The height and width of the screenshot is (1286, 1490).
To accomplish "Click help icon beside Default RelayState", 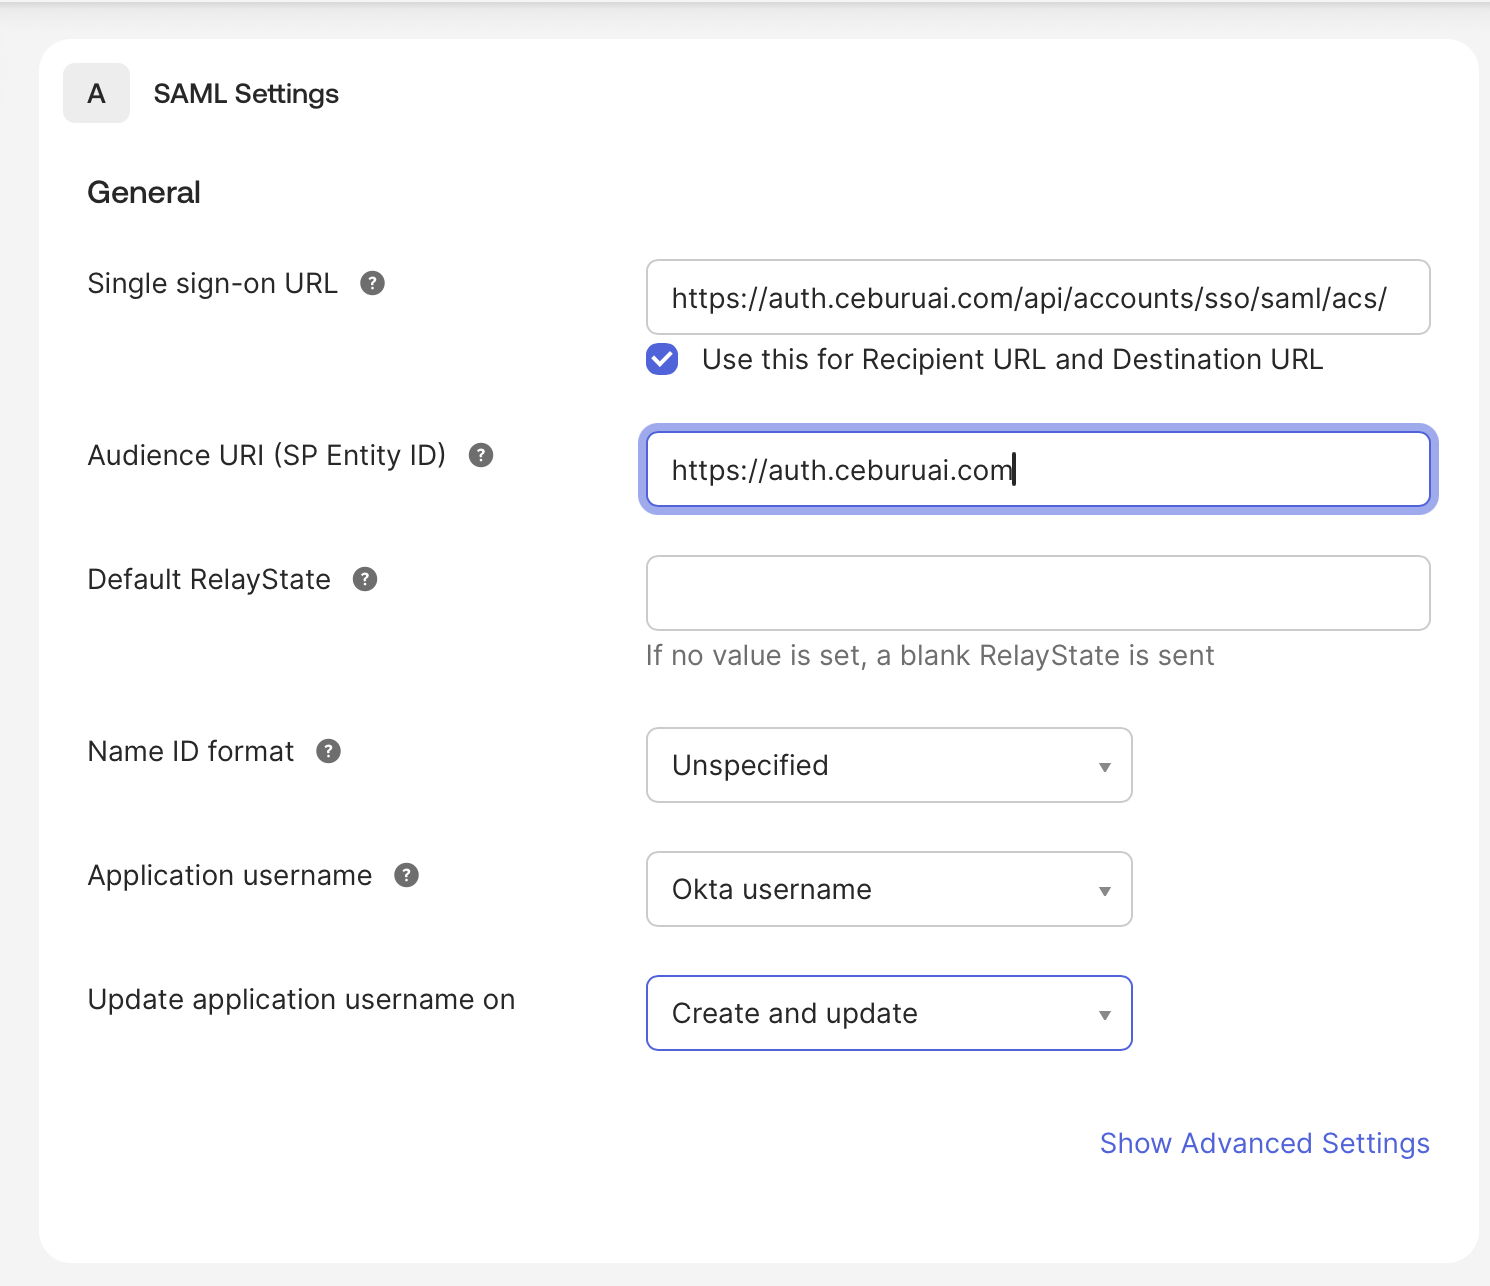I will pos(365,579).
